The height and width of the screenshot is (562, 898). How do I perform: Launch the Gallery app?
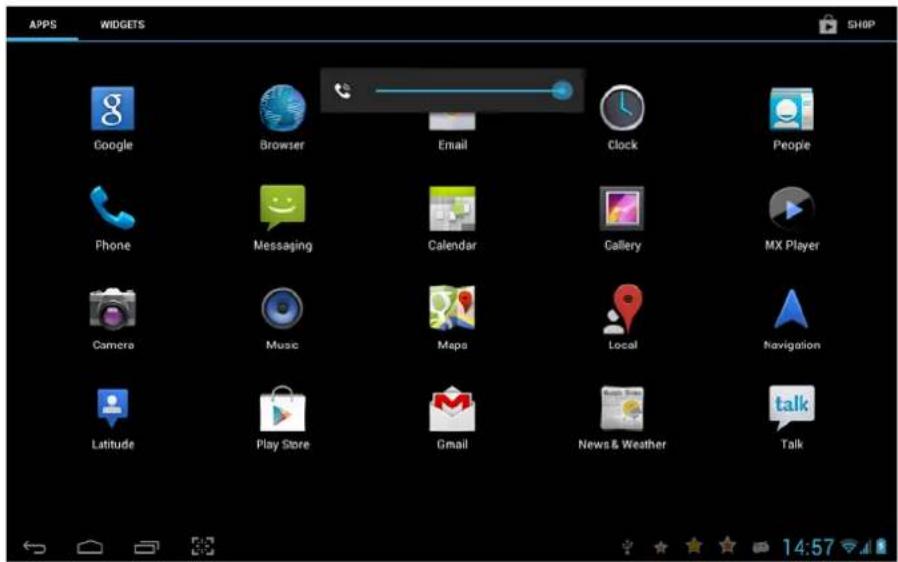622,209
